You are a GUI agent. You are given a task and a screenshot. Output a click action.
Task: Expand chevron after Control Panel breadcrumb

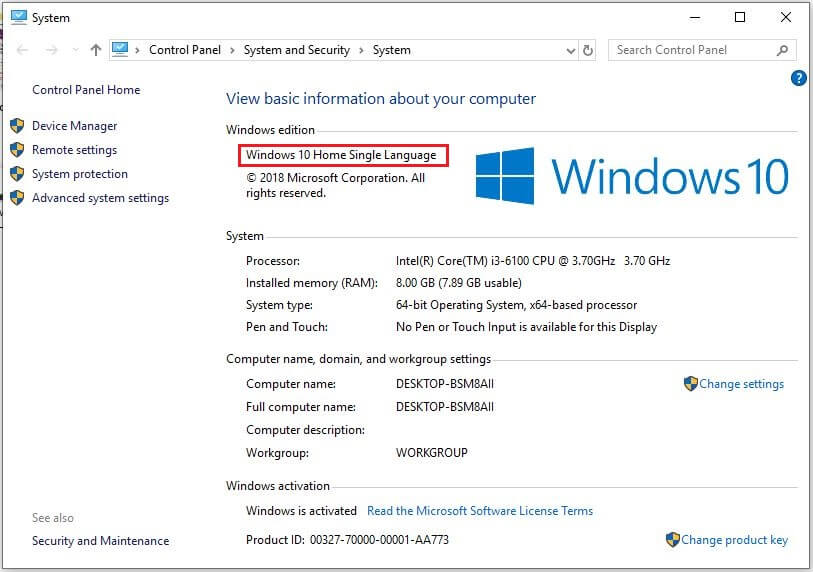tap(232, 50)
